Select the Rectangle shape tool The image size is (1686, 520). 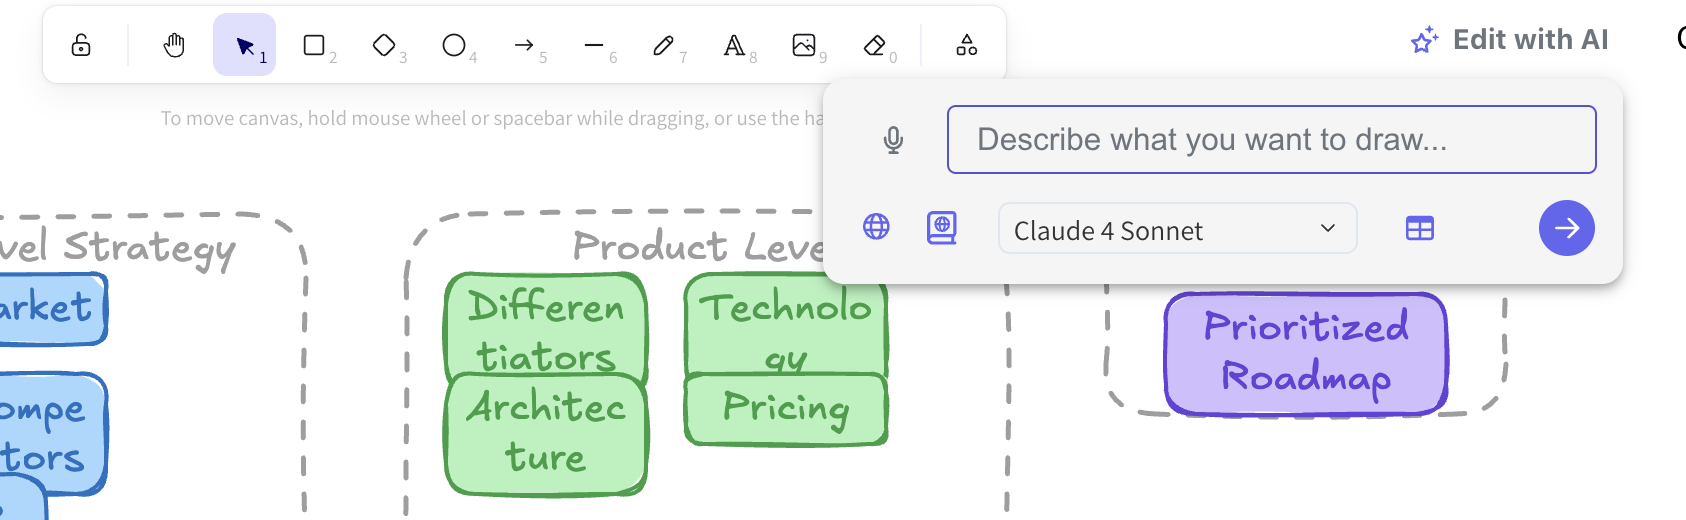point(314,45)
